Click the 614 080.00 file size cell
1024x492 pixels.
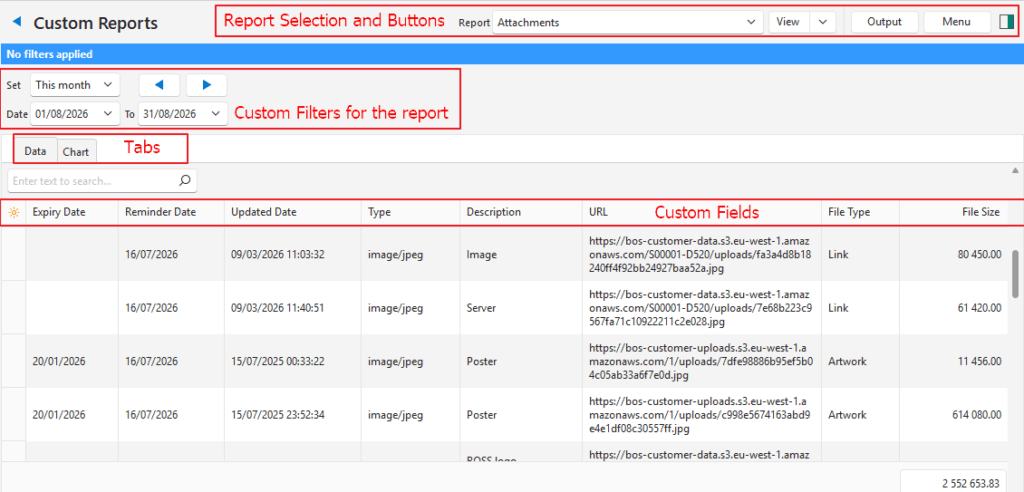(x=953, y=415)
